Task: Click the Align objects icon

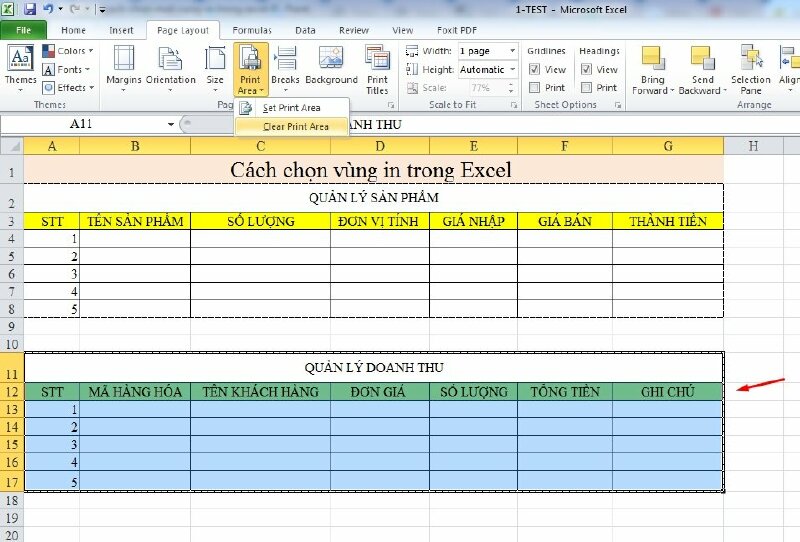Action: pyautogui.click(x=789, y=57)
